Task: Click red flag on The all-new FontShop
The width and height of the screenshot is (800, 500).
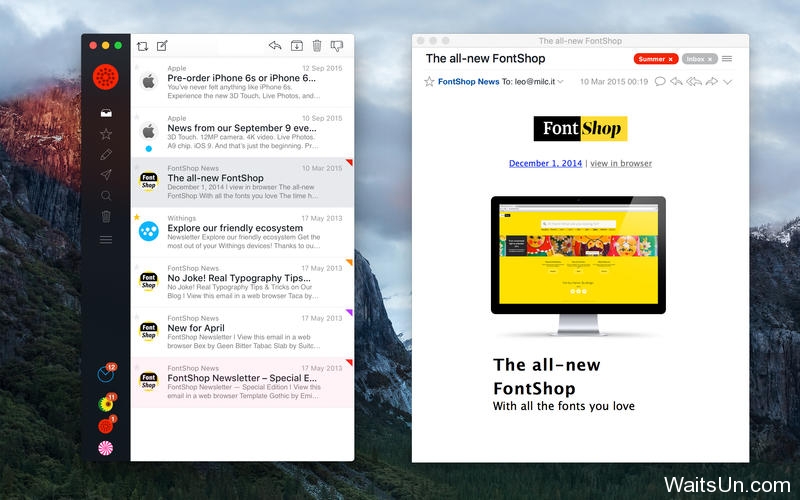Action: tap(349, 162)
